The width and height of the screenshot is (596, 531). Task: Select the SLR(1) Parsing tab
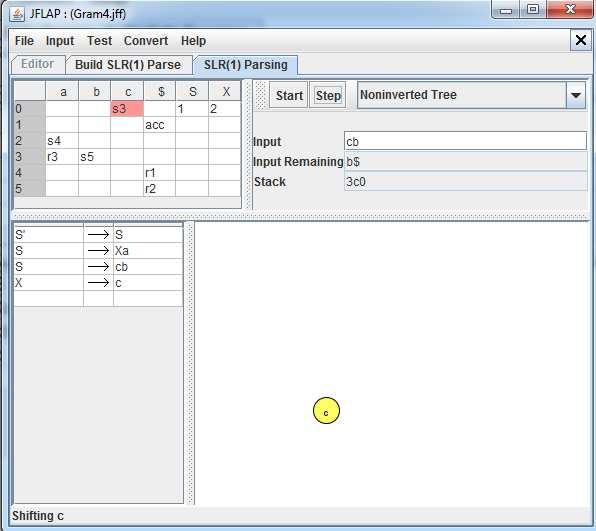[x=246, y=65]
